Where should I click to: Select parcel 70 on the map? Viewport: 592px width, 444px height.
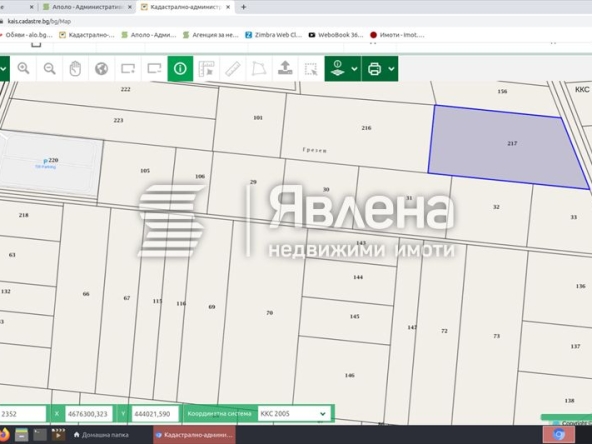[x=264, y=313]
